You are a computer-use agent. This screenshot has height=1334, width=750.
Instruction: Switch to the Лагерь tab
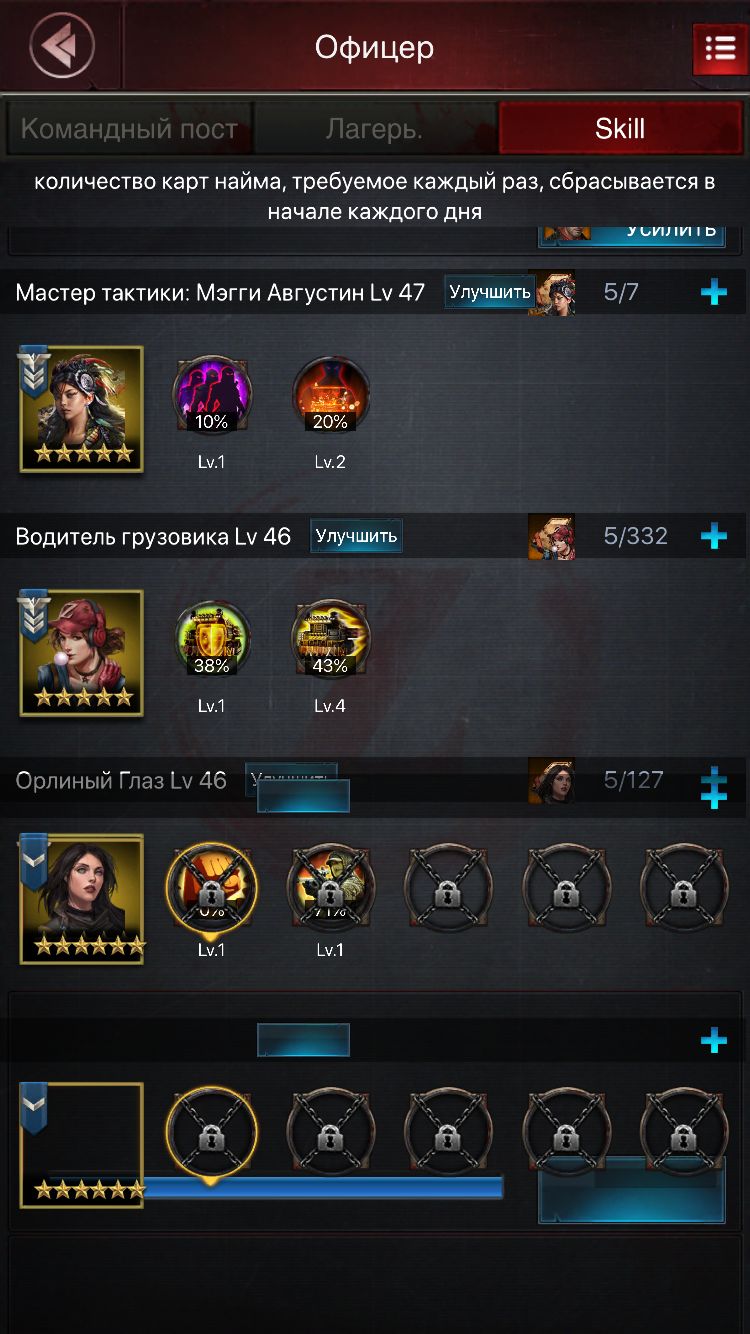pos(375,129)
